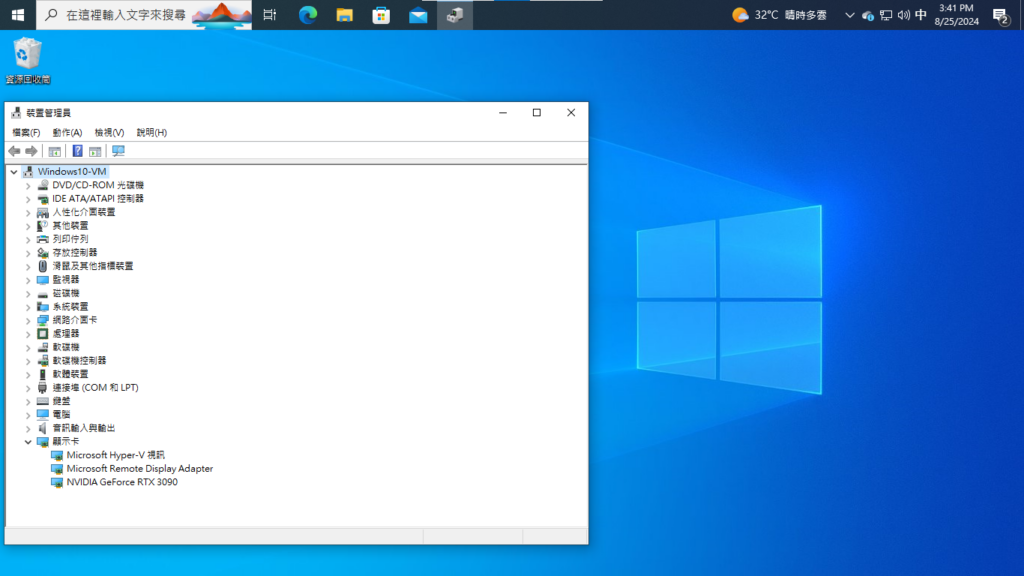This screenshot has width=1024, height=576.
Task: Click the keyboard icon beside 鍵盤
Action: (42, 401)
